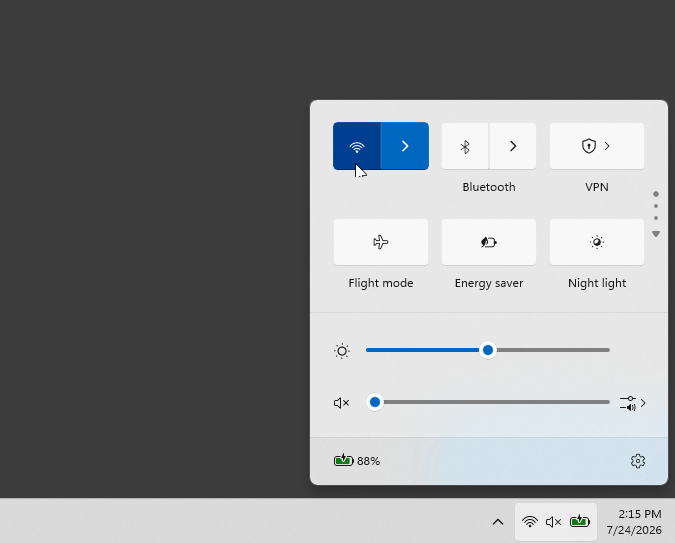Show hidden tray icons chevron

point(498,522)
